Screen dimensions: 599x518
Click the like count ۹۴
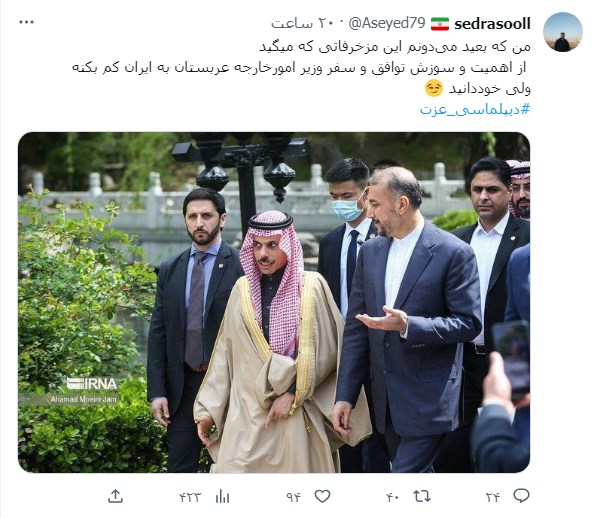point(293,497)
